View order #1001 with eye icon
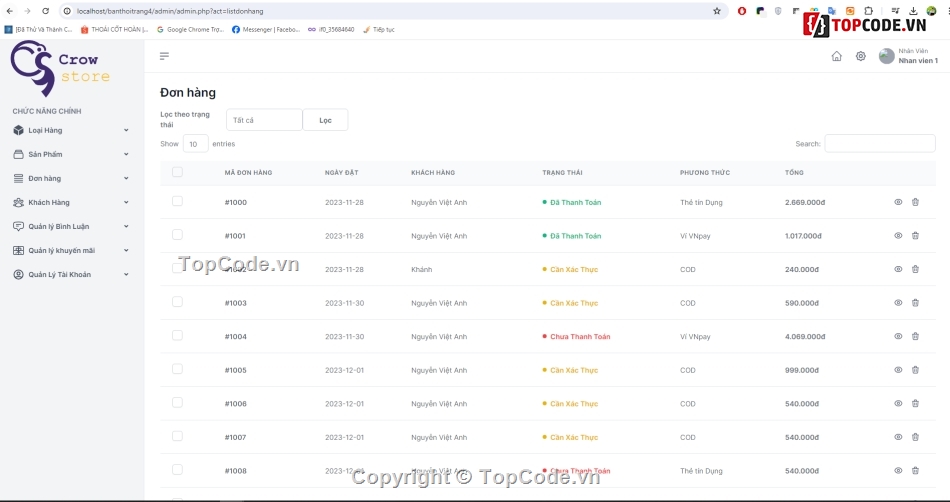Screen dimensions: 950x502 (x=899, y=236)
